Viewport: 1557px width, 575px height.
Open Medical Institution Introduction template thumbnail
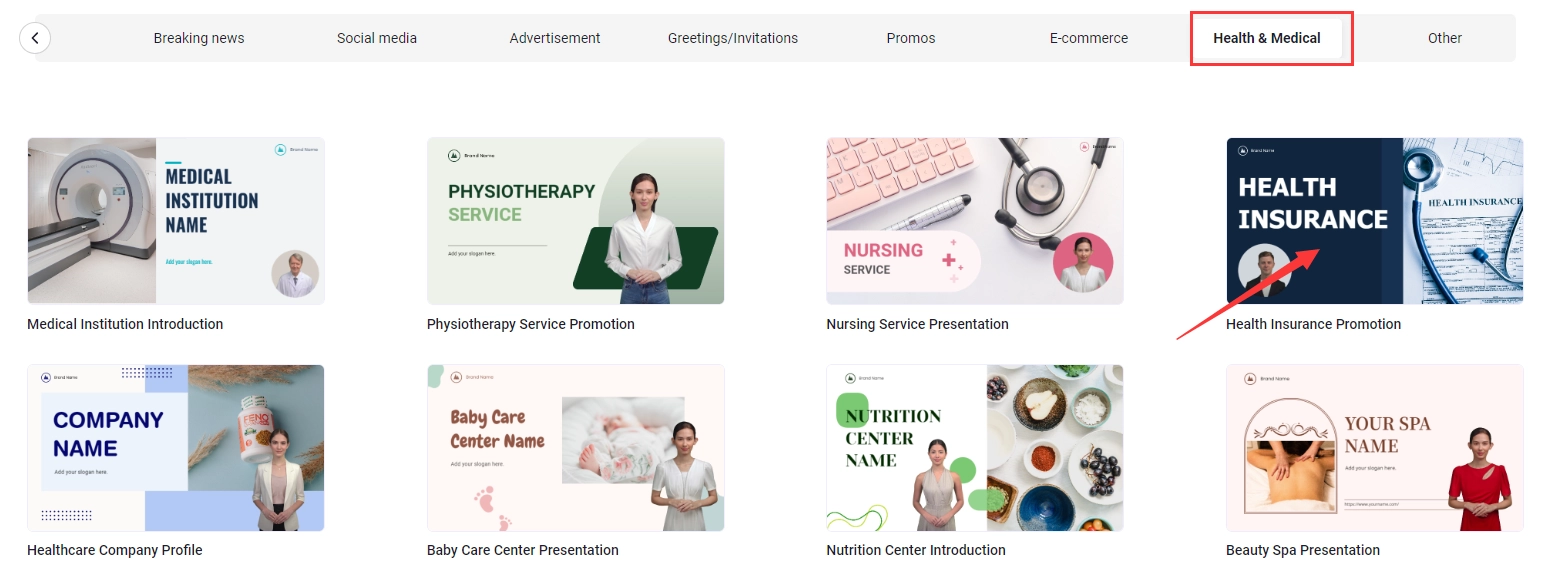(x=176, y=221)
